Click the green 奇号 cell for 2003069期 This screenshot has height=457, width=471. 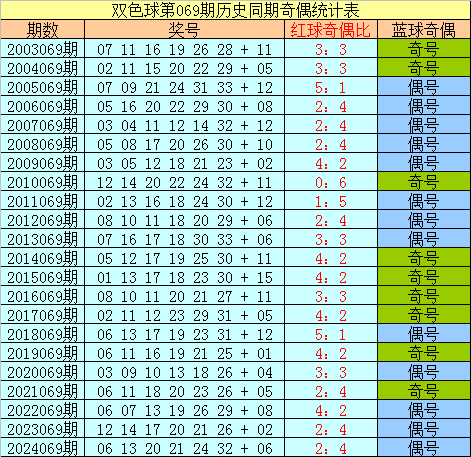pos(424,49)
